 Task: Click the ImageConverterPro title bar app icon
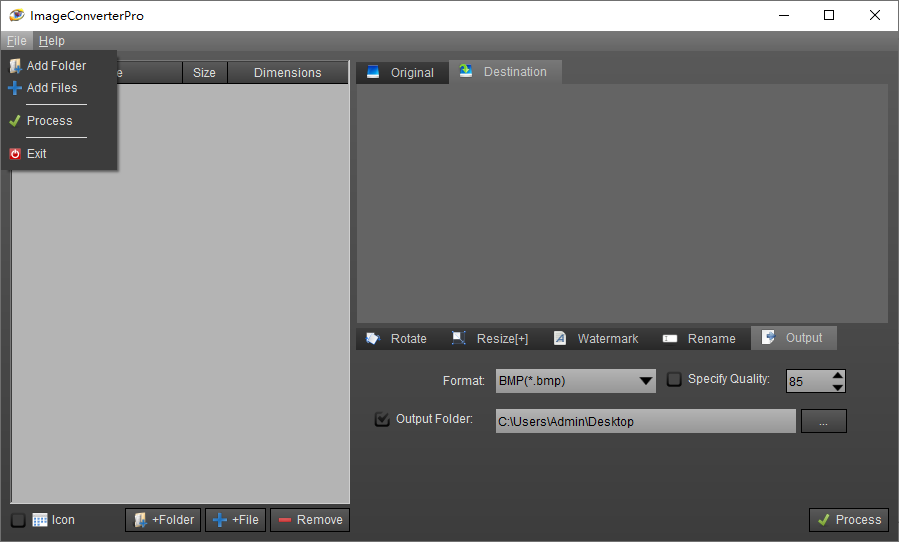[17, 15]
